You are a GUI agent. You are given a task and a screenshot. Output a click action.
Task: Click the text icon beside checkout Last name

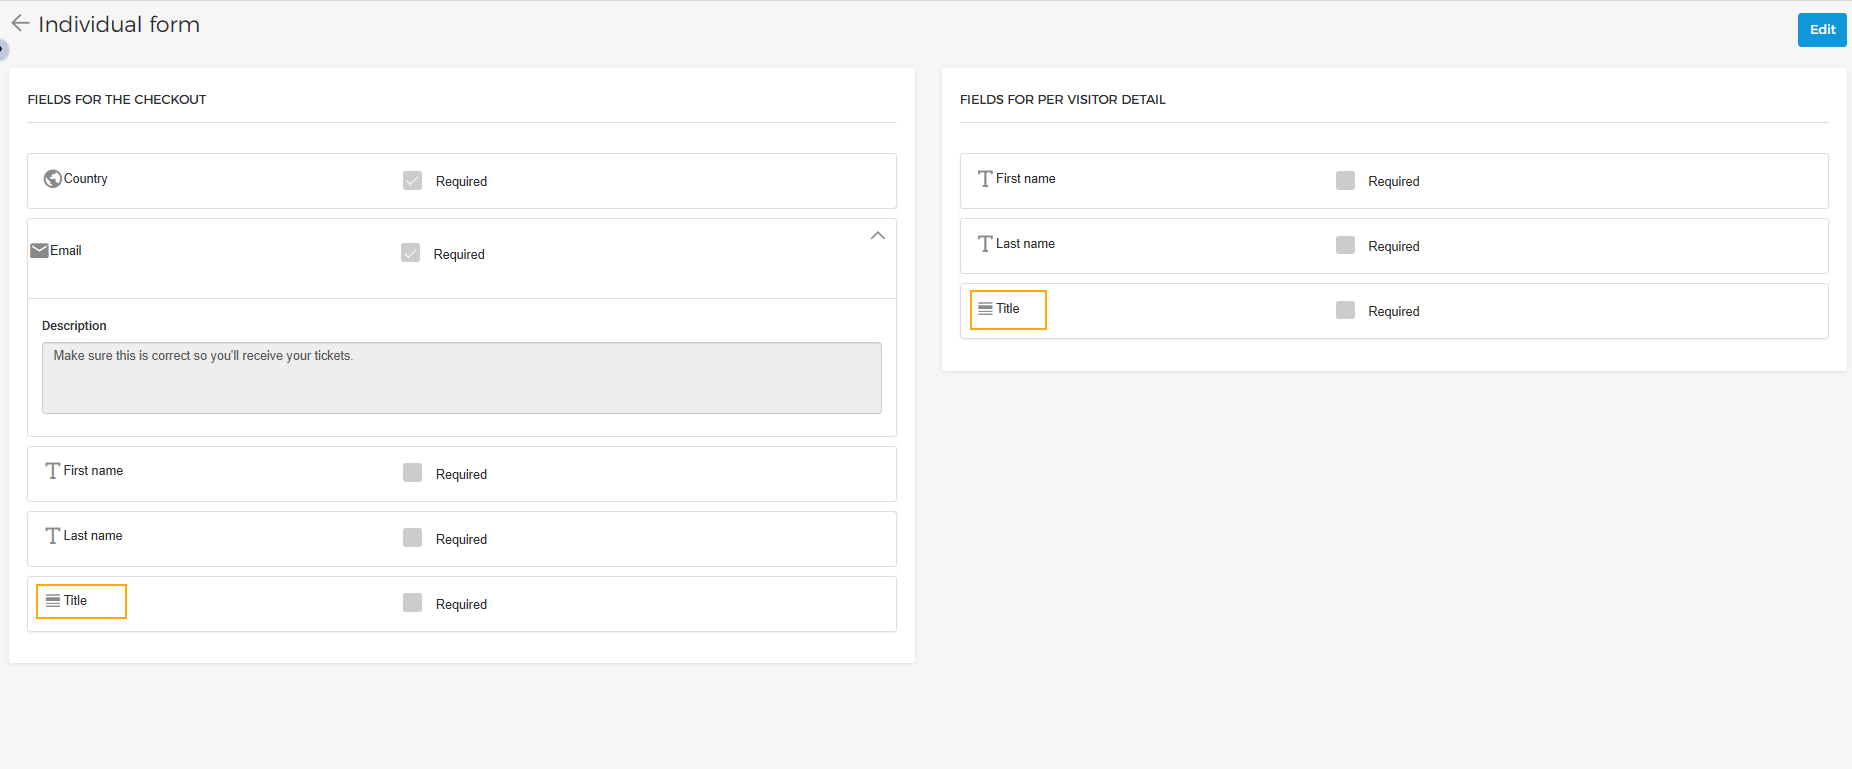point(53,536)
